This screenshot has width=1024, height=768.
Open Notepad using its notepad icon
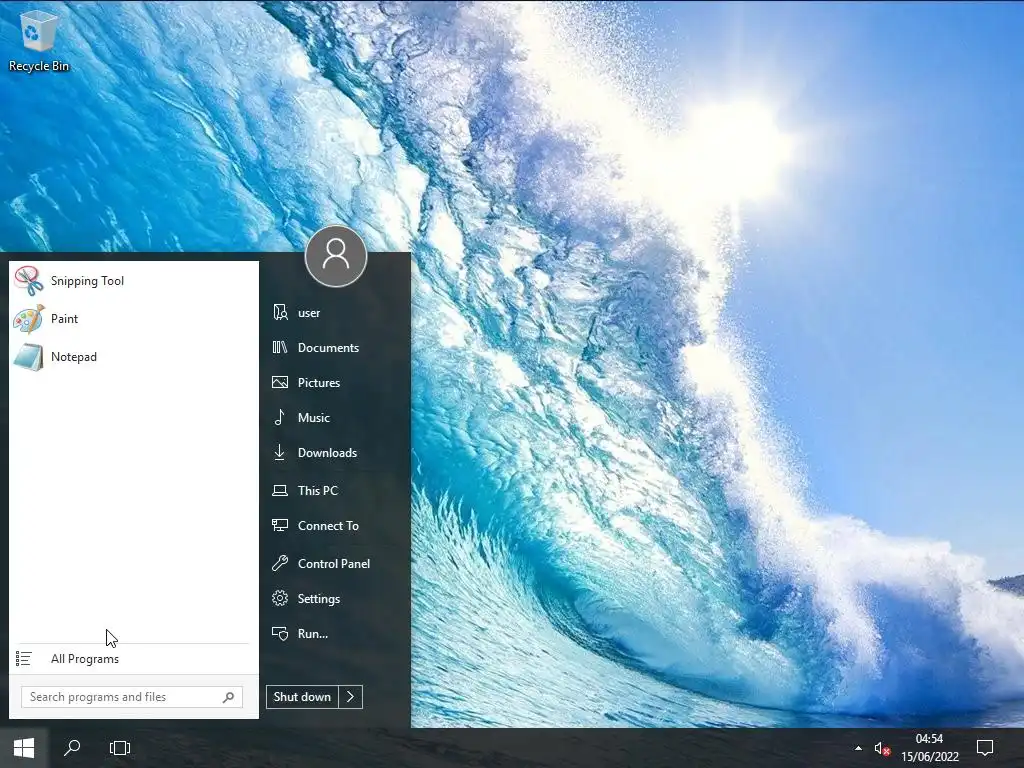(29, 357)
